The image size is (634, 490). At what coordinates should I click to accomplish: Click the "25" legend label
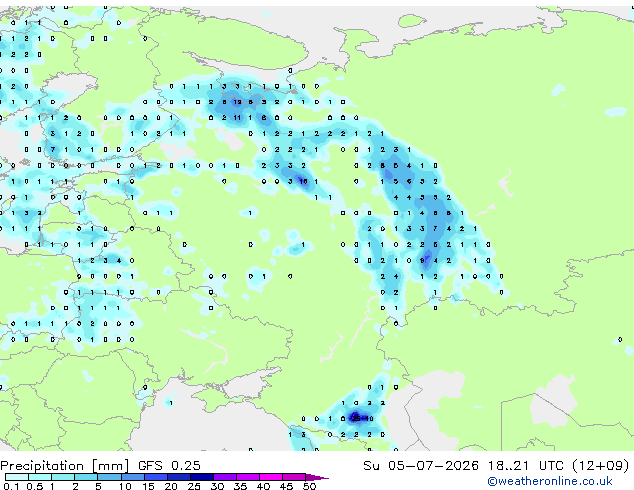coord(194,486)
